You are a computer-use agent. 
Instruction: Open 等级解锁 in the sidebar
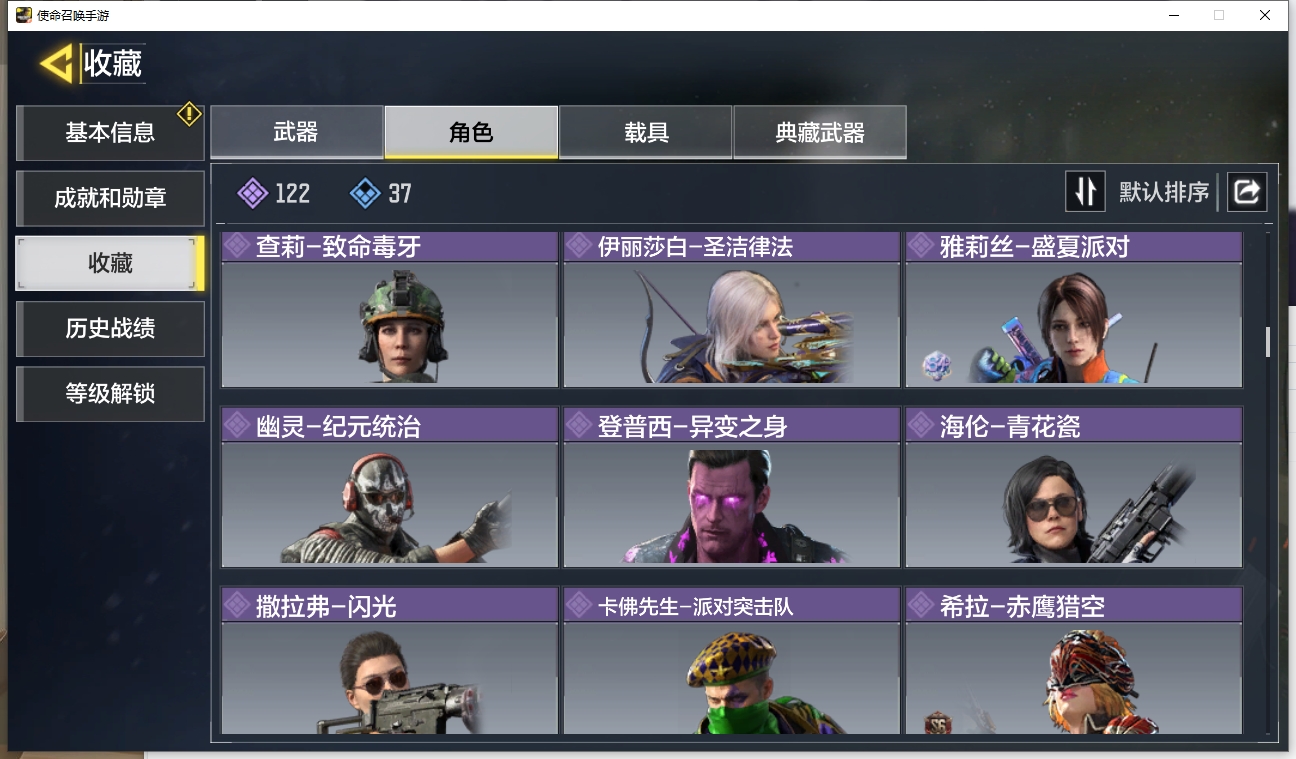[x=110, y=393]
